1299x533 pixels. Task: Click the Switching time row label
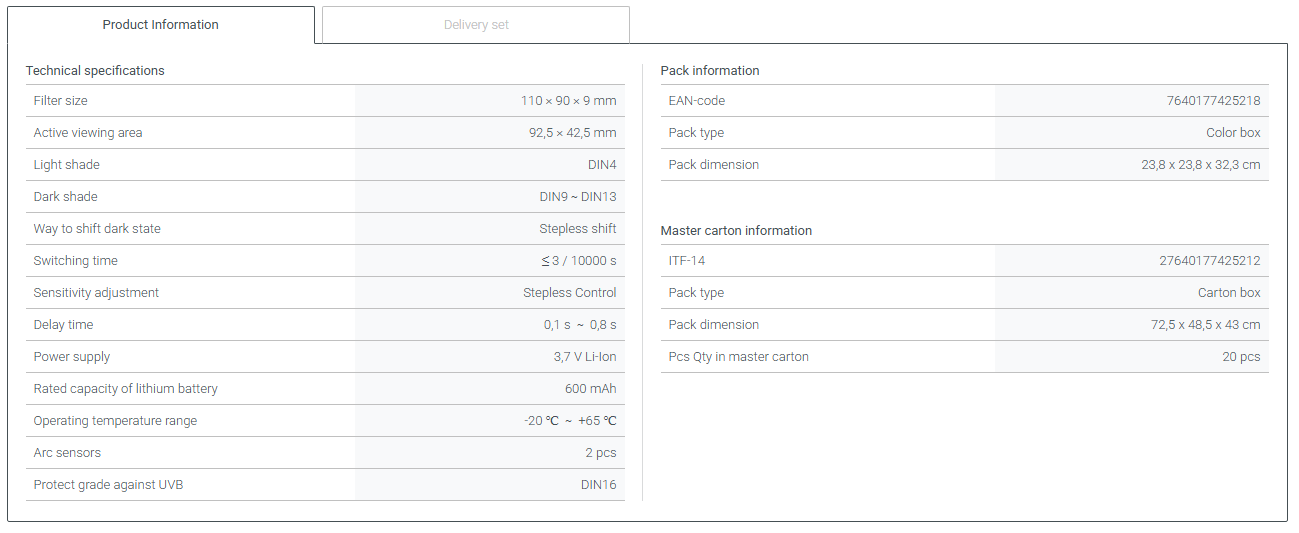76,261
